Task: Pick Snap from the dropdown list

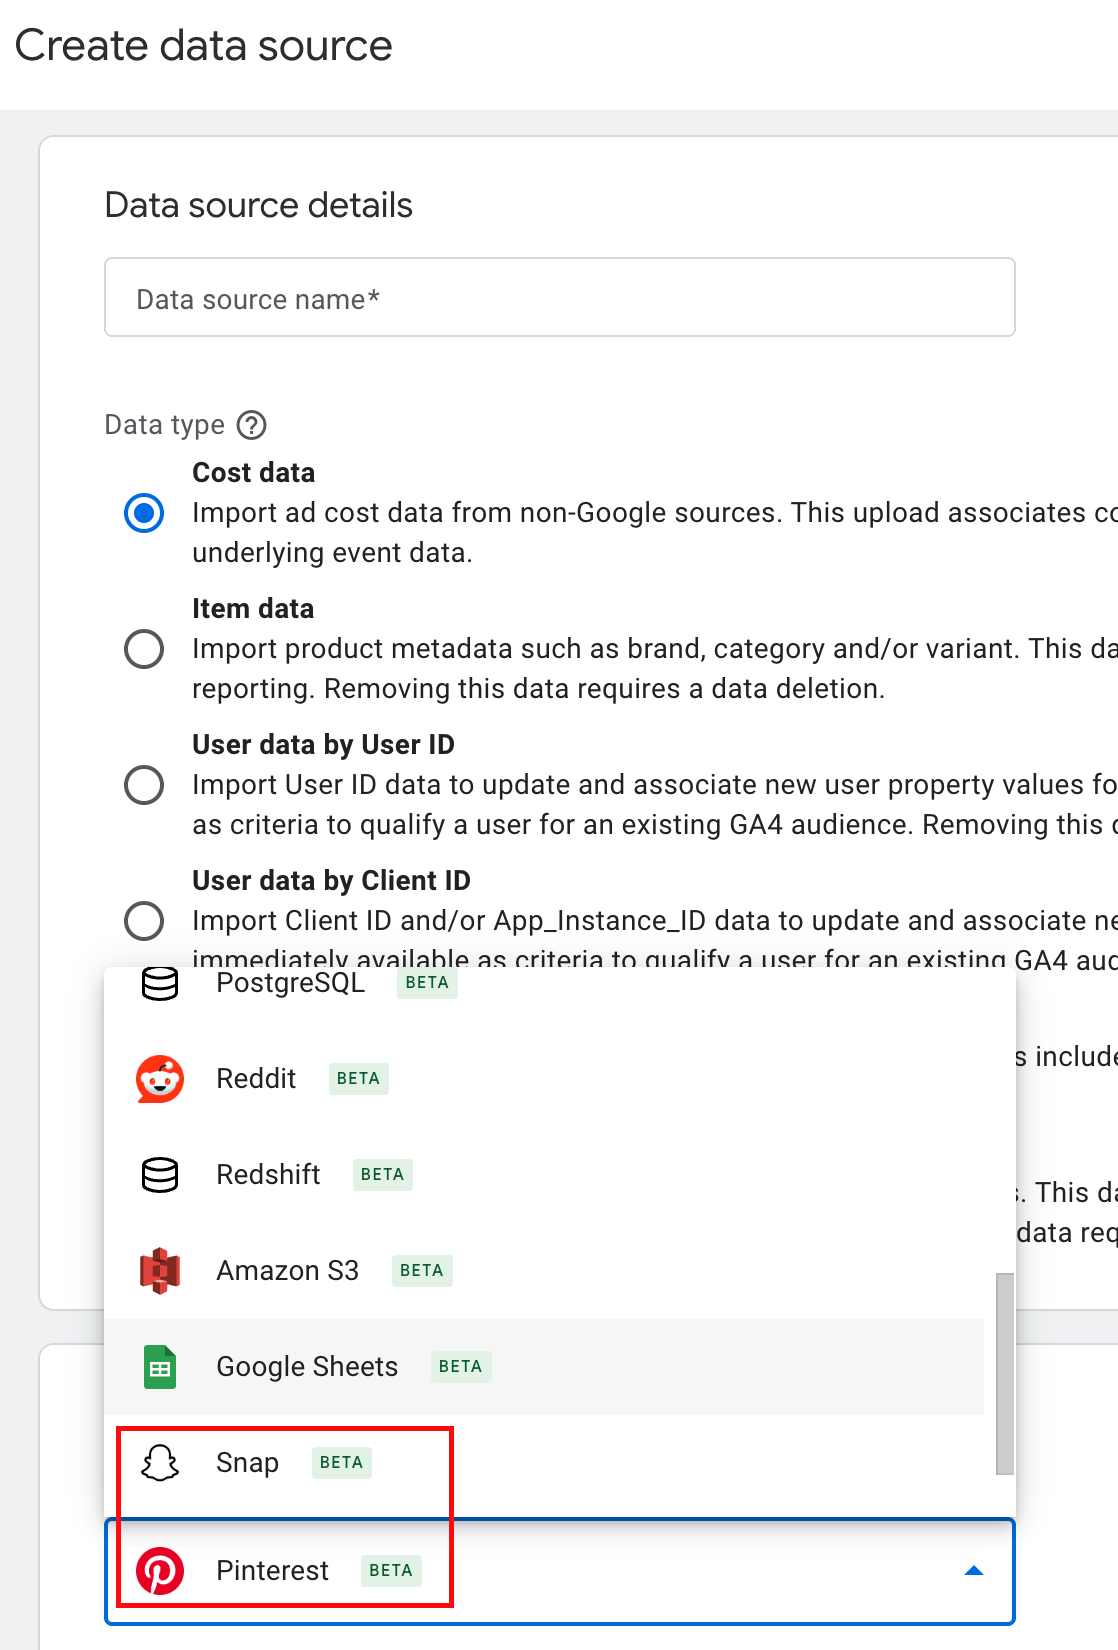Action: click(248, 1463)
